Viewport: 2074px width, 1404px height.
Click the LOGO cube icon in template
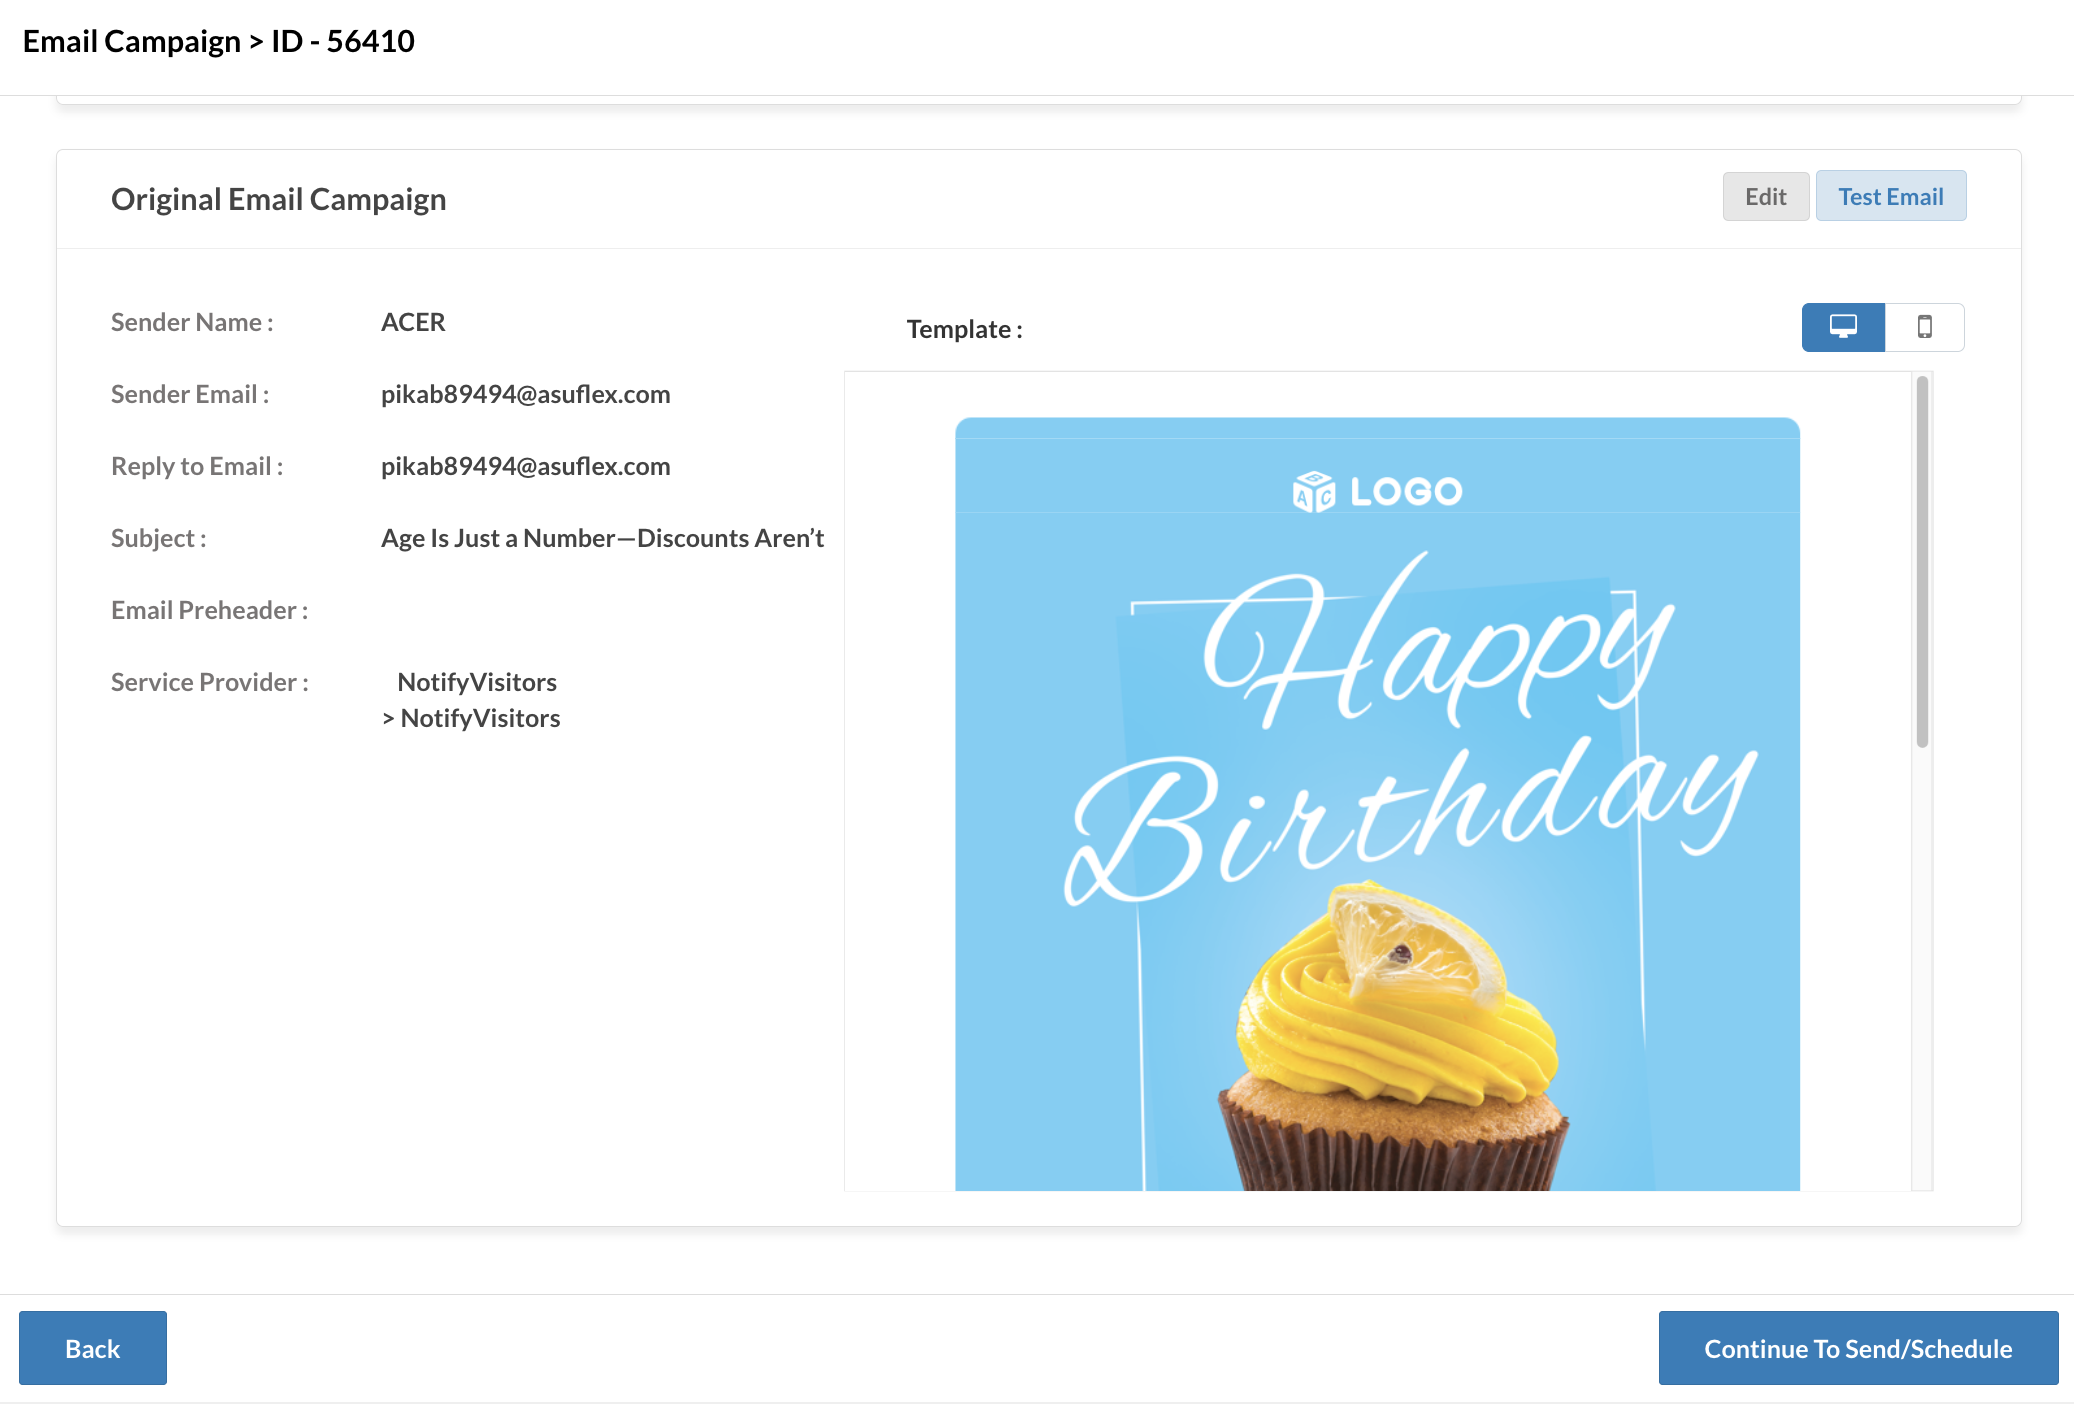(1313, 491)
